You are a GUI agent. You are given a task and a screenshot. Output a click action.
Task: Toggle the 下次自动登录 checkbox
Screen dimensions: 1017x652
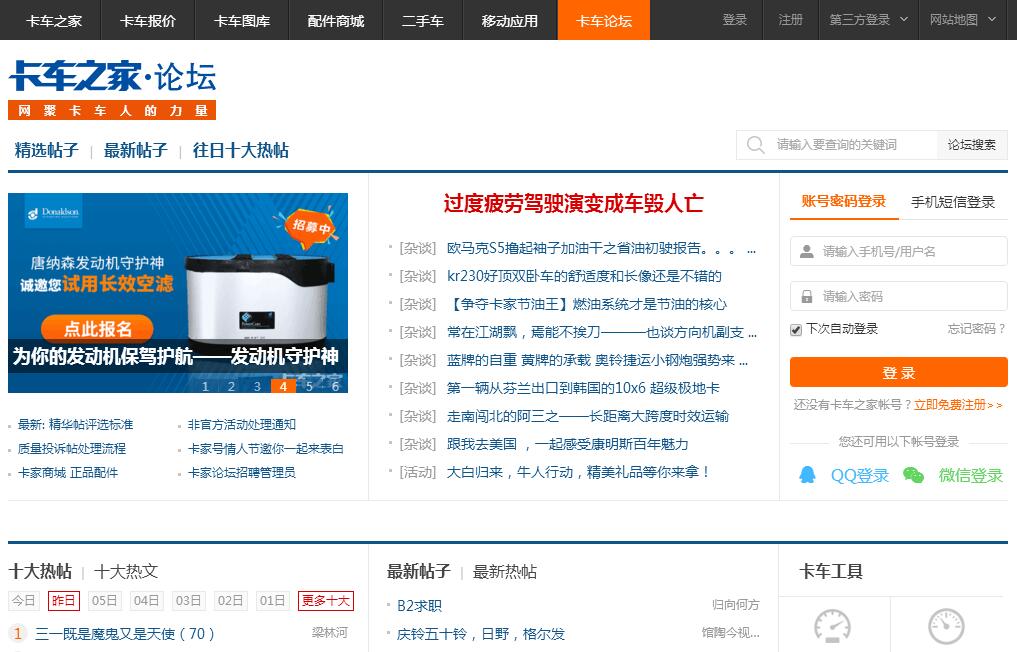796,329
